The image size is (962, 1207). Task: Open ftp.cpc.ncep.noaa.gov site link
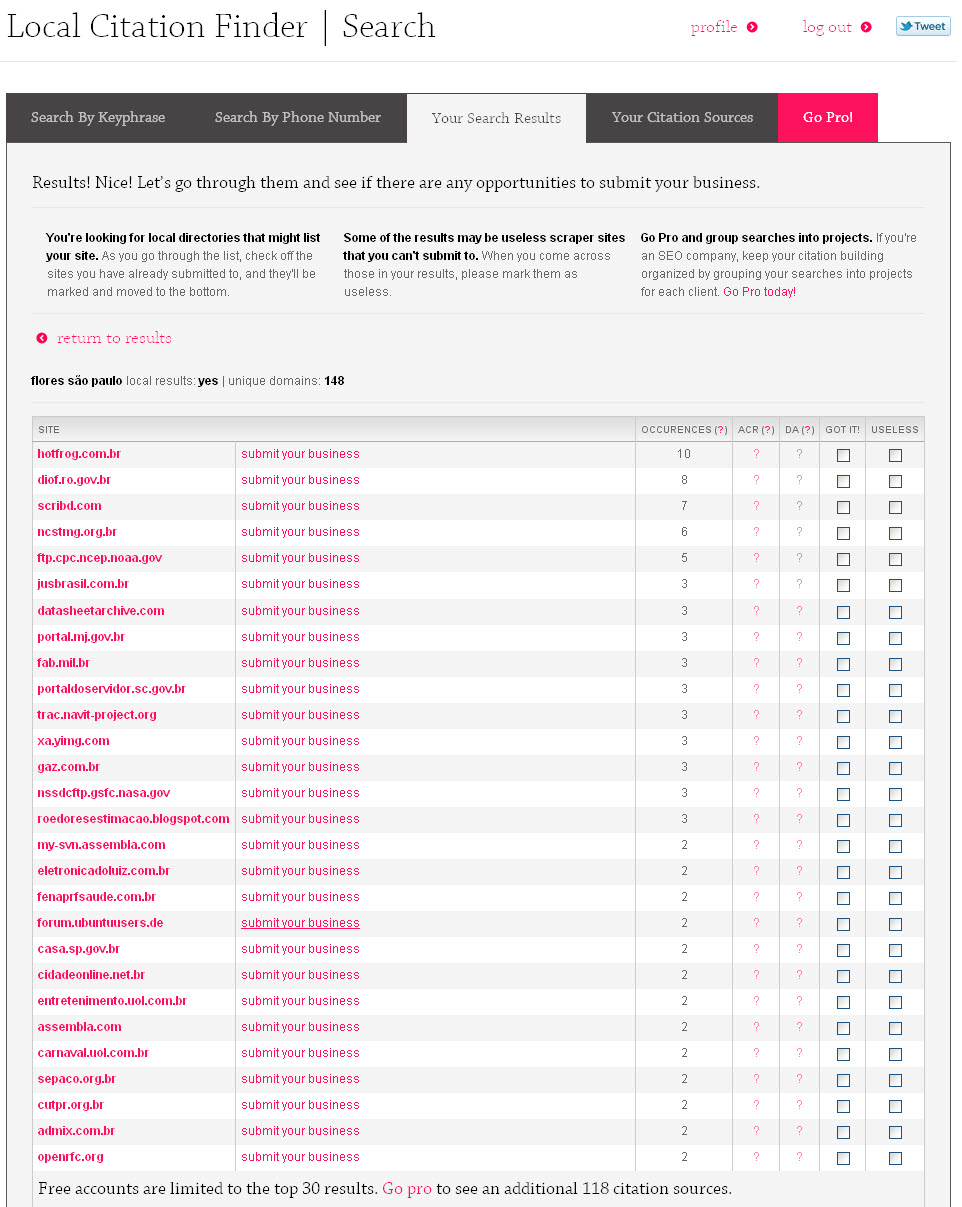click(x=99, y=558)
